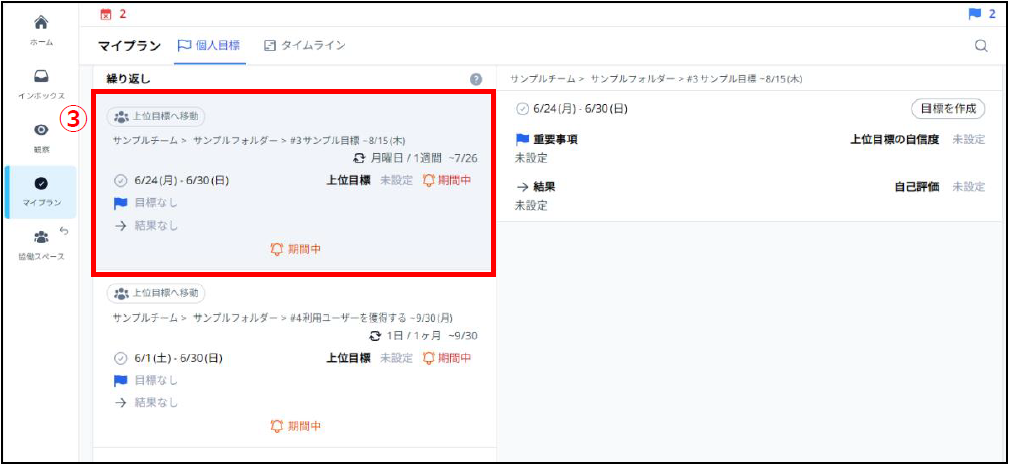Click the 繰り返し section heading
This screenshot has width=1009, height=465.
(128, 78)
